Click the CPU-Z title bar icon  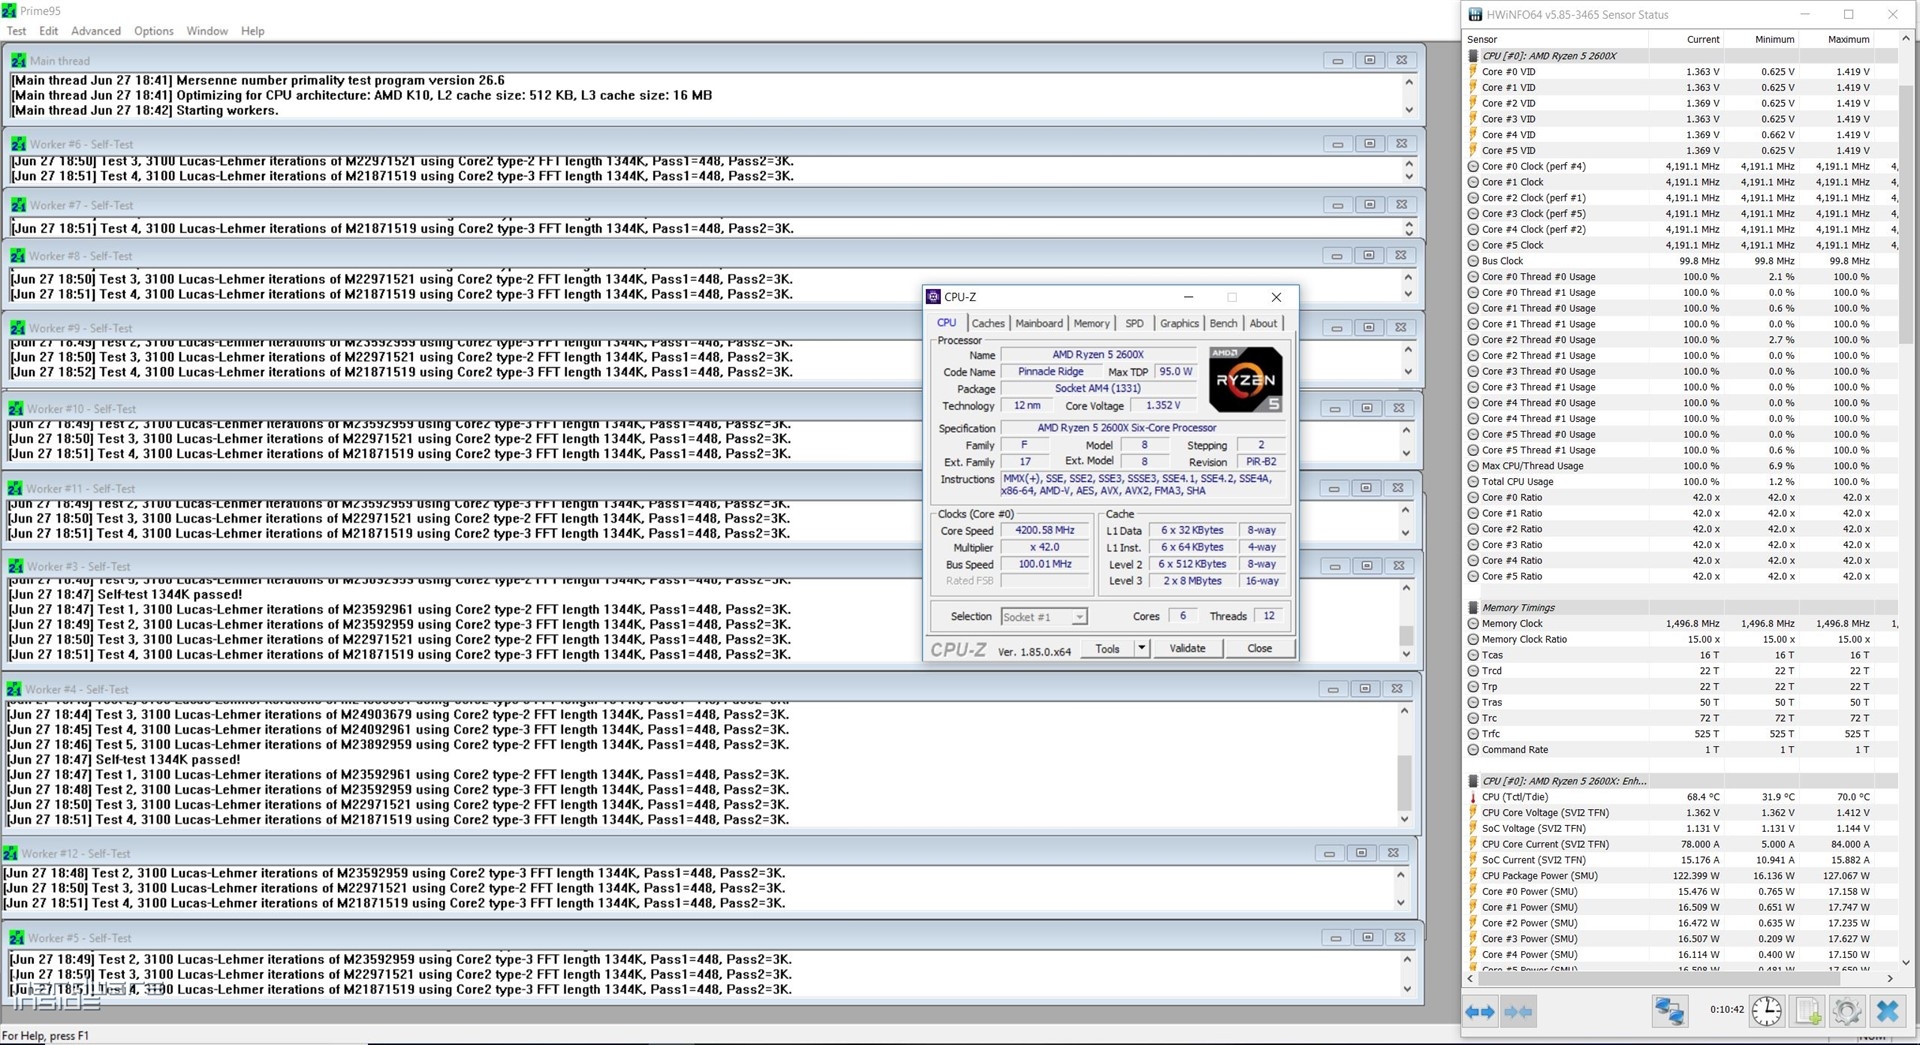[x=933, y=297]
